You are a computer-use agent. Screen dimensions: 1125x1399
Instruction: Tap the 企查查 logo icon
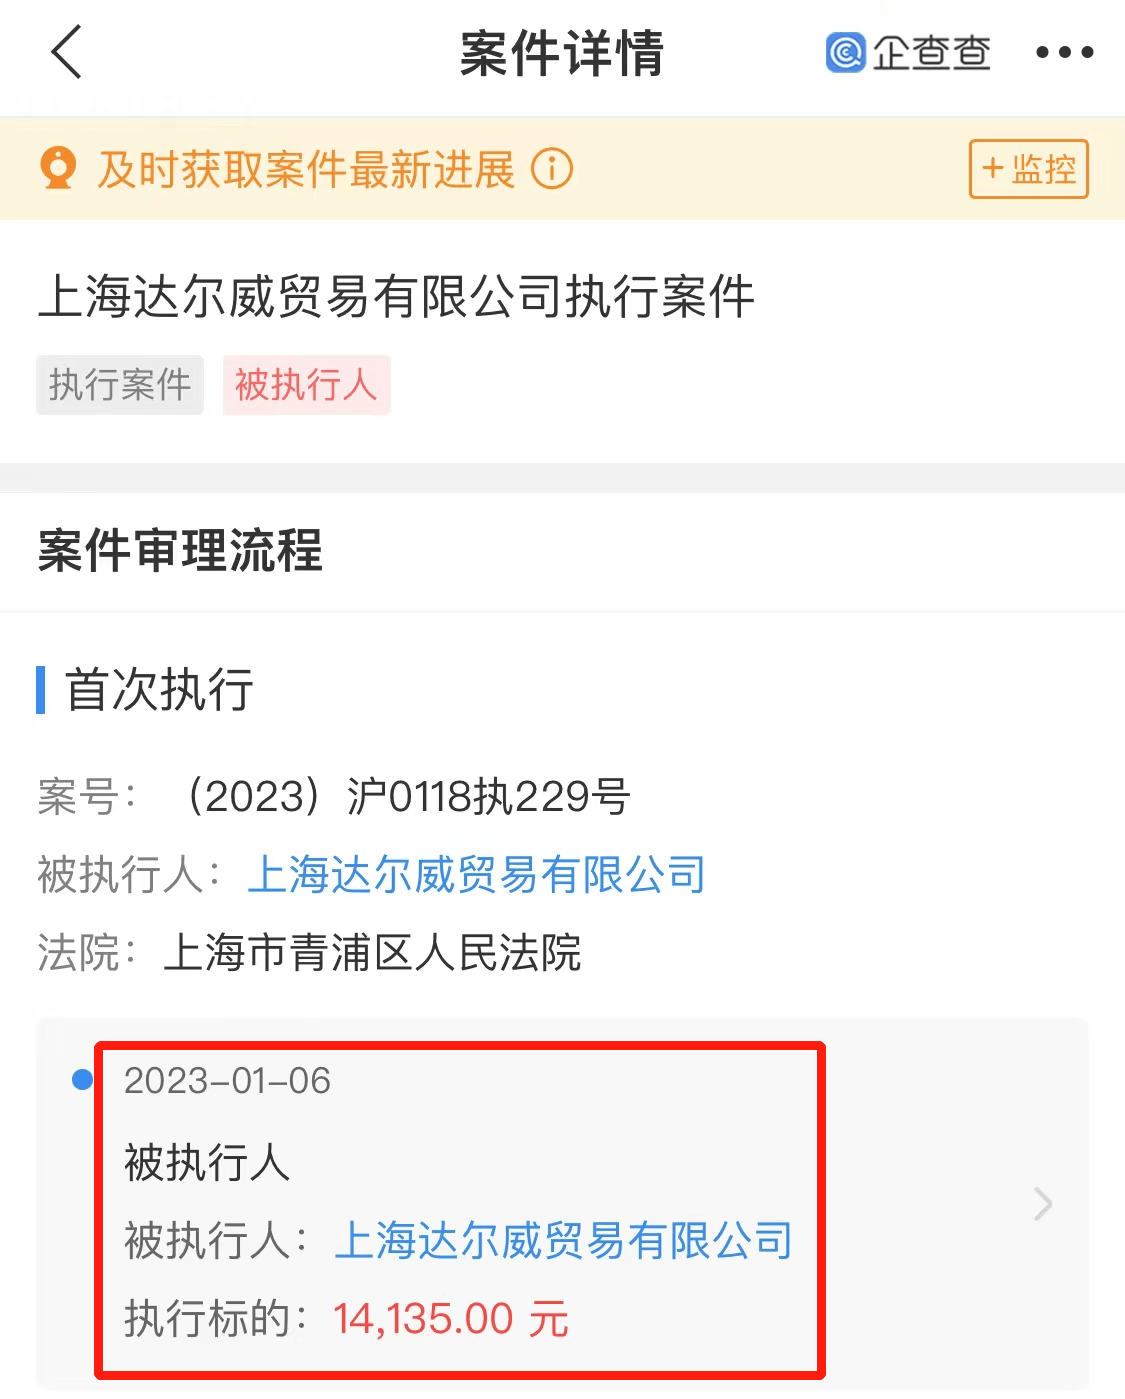point(845,52)
